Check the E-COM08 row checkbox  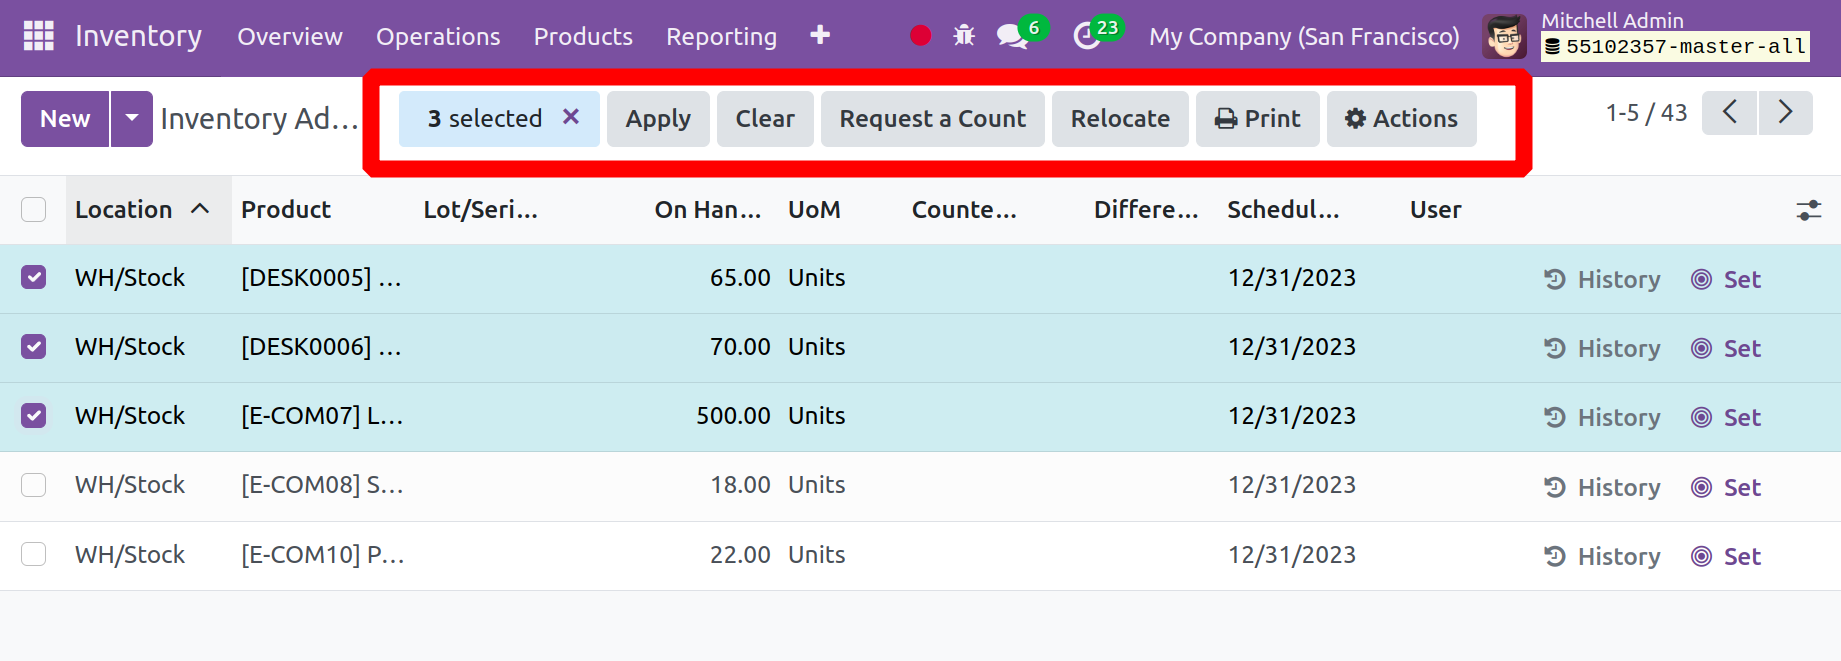tap(34, 485)
